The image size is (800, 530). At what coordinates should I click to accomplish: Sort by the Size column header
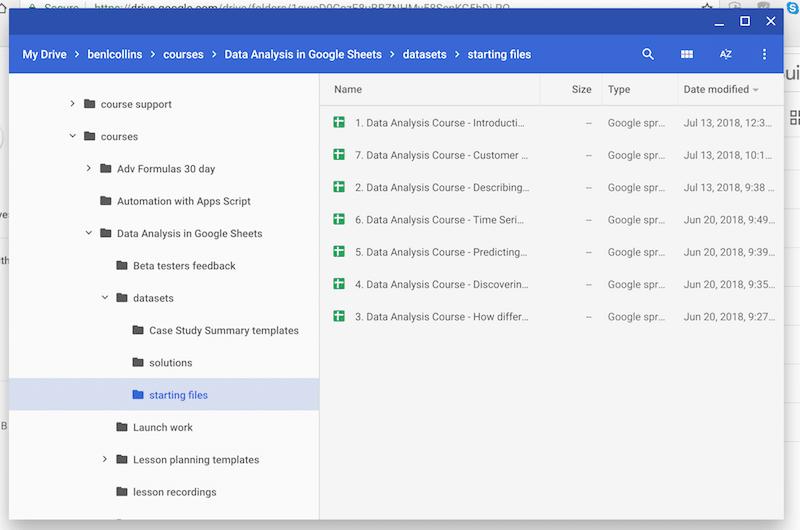581,89
